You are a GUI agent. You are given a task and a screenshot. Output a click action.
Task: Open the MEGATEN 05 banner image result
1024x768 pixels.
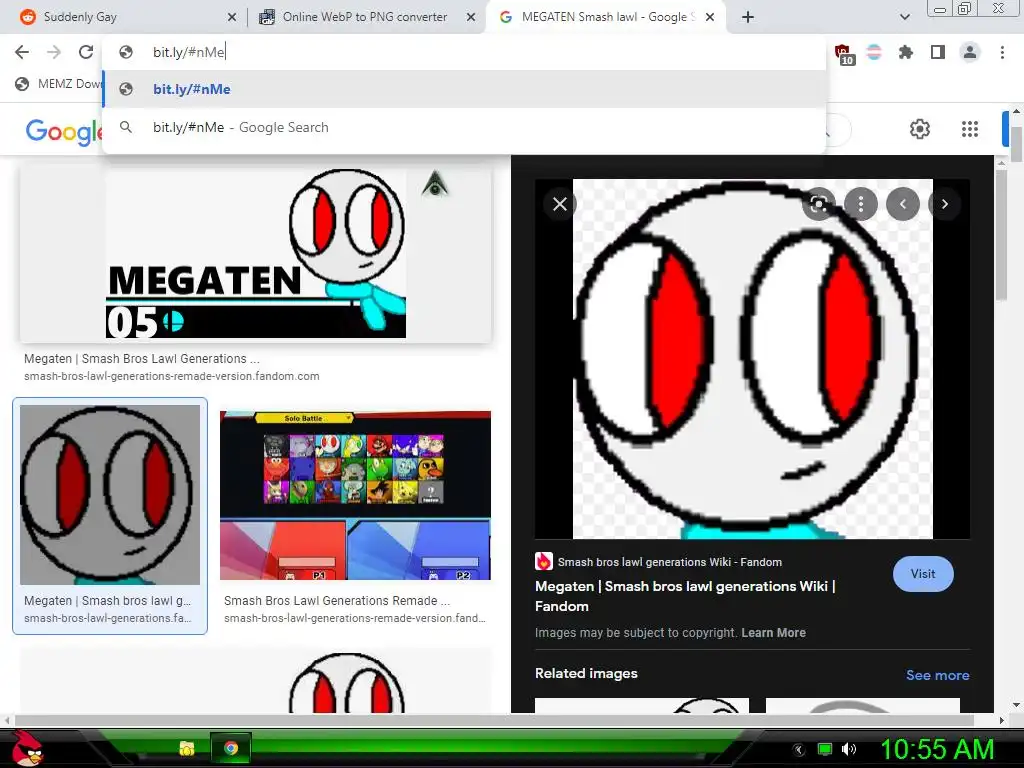(255, 254)
